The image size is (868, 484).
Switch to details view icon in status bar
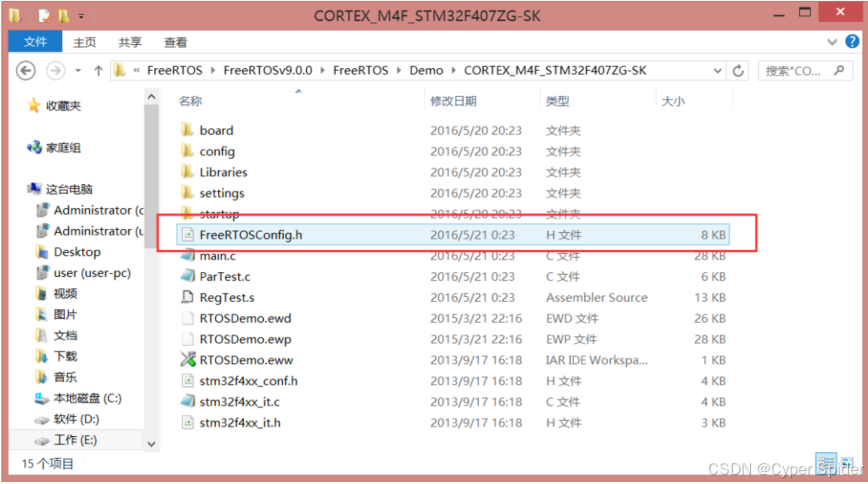826,462
